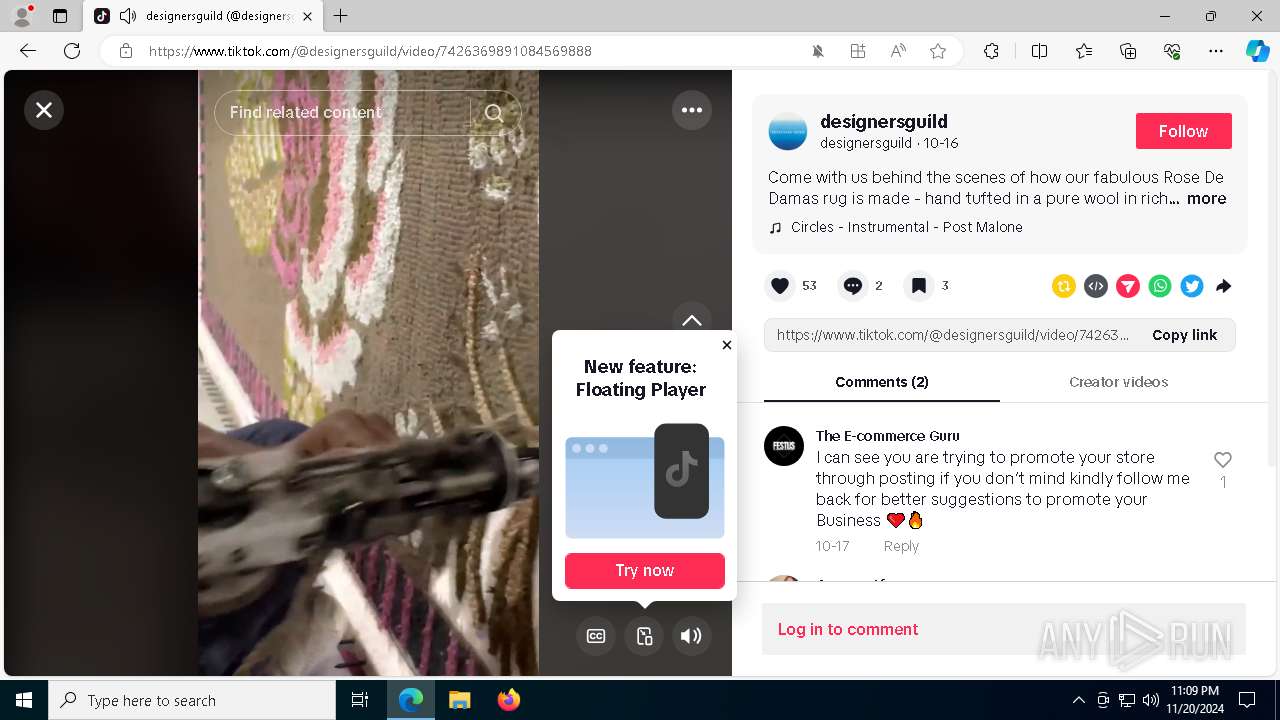1280x720 pixels.
Task: Open The E-commerce Guru commenter avatar
Action: pyautogui.click(x=784, y=446)
